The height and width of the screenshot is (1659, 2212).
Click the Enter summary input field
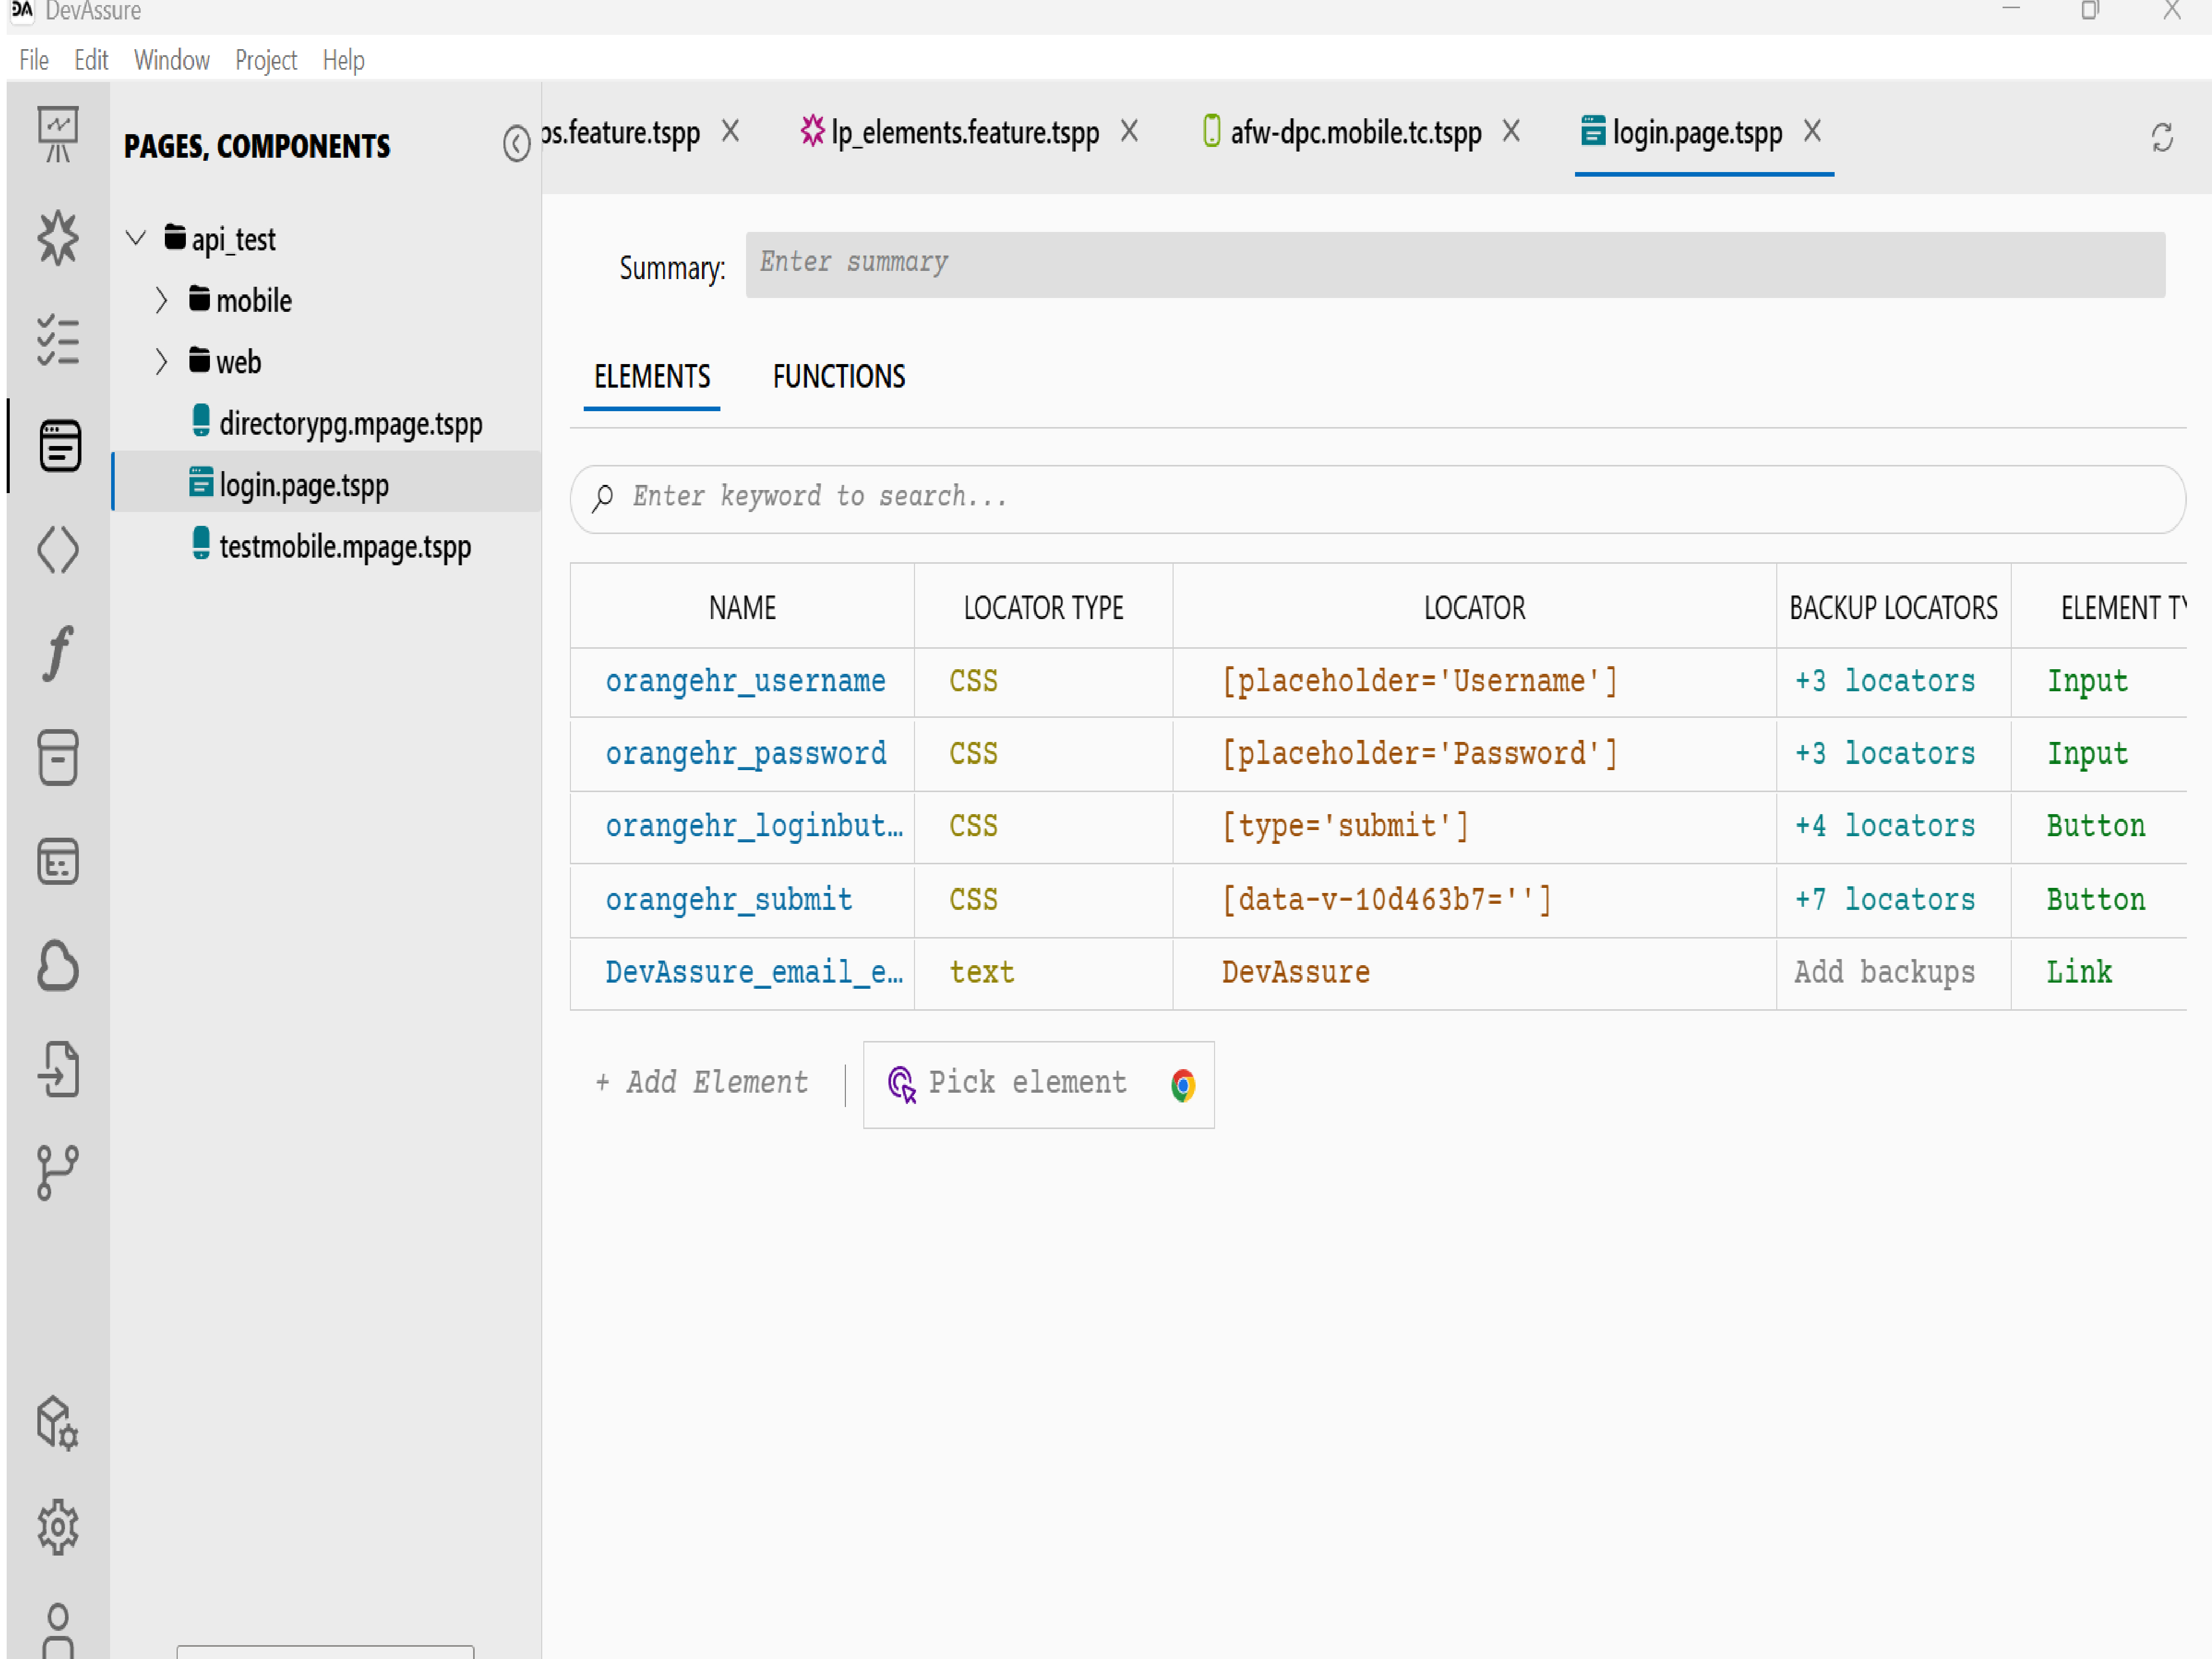(x=1454, y=264)
